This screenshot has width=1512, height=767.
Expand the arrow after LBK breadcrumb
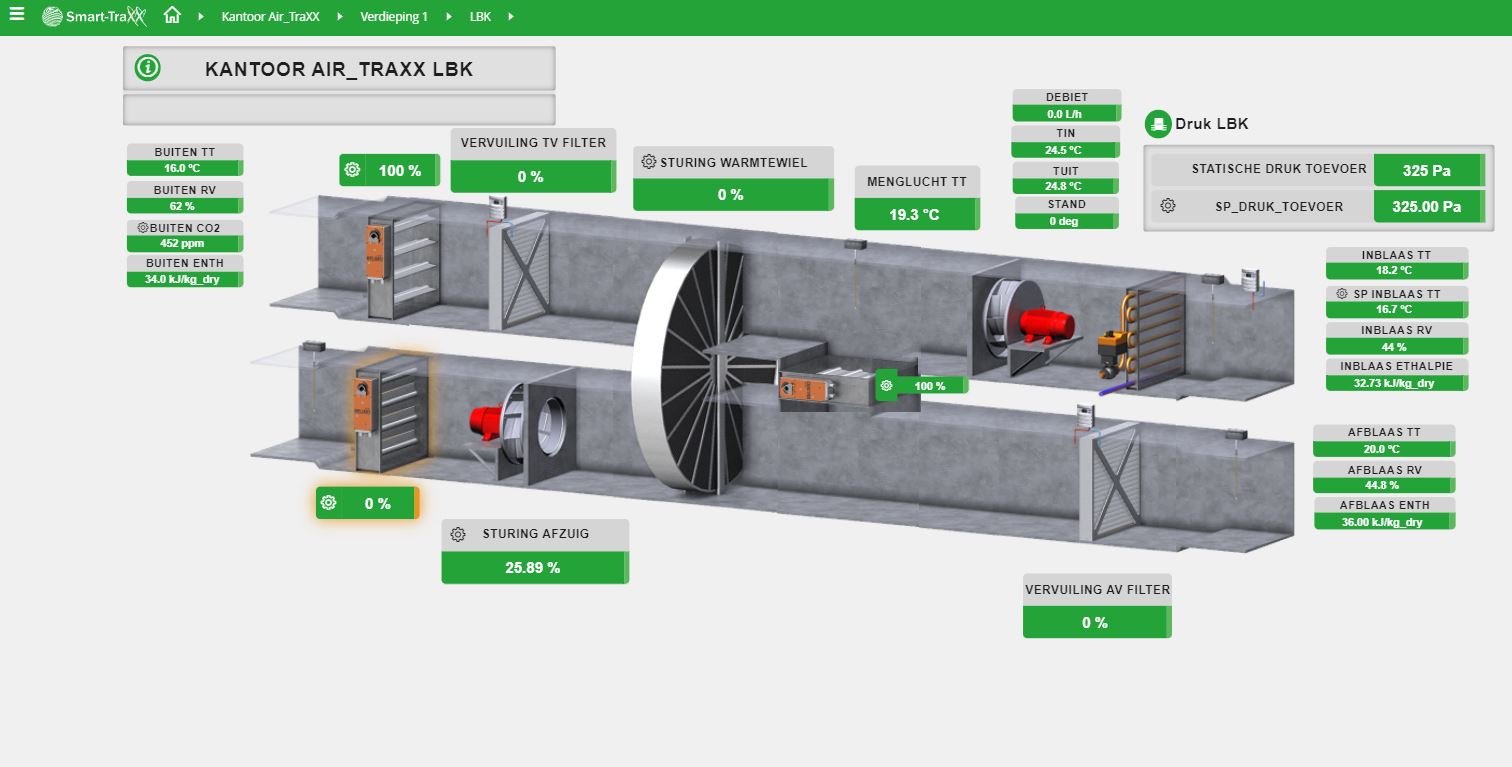[511, 17]
